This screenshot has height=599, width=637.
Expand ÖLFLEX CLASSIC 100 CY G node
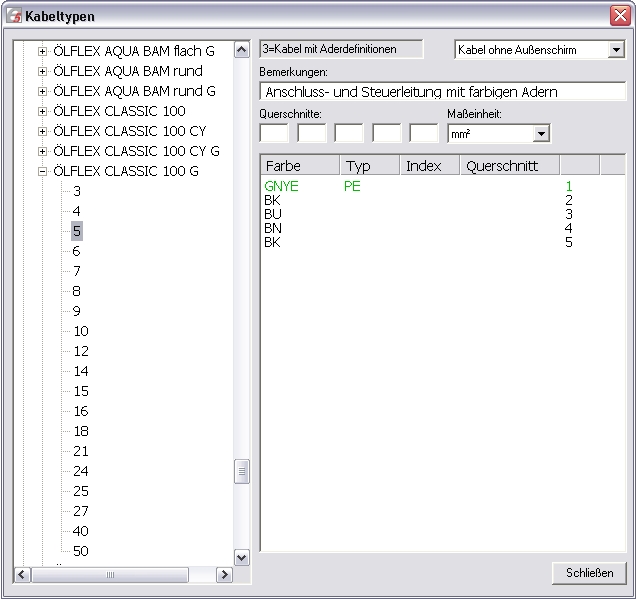pyautogui.click(x=42, y=151)
